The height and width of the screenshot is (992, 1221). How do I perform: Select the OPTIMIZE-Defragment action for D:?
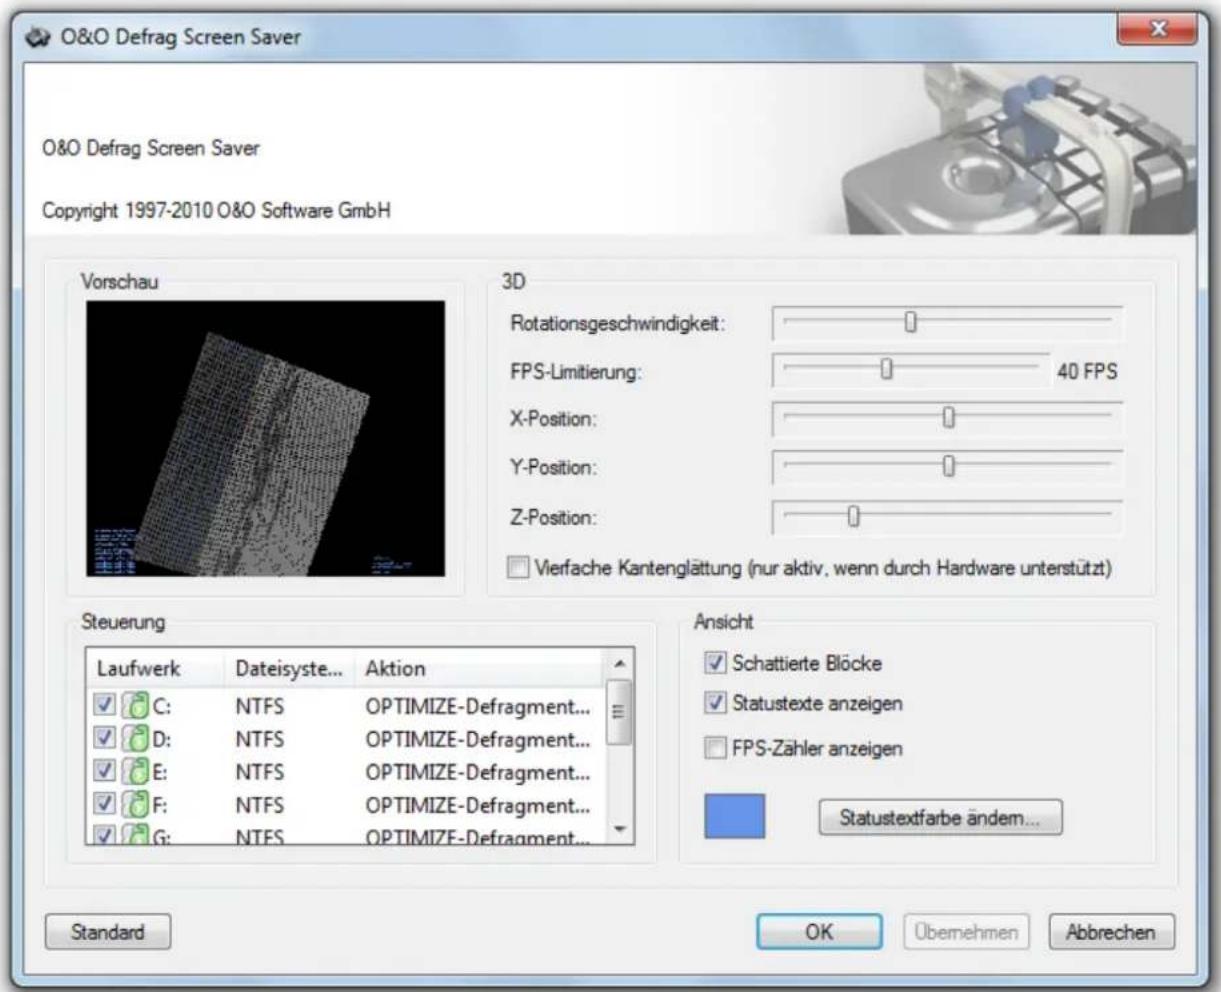click(x=478, y=739)
